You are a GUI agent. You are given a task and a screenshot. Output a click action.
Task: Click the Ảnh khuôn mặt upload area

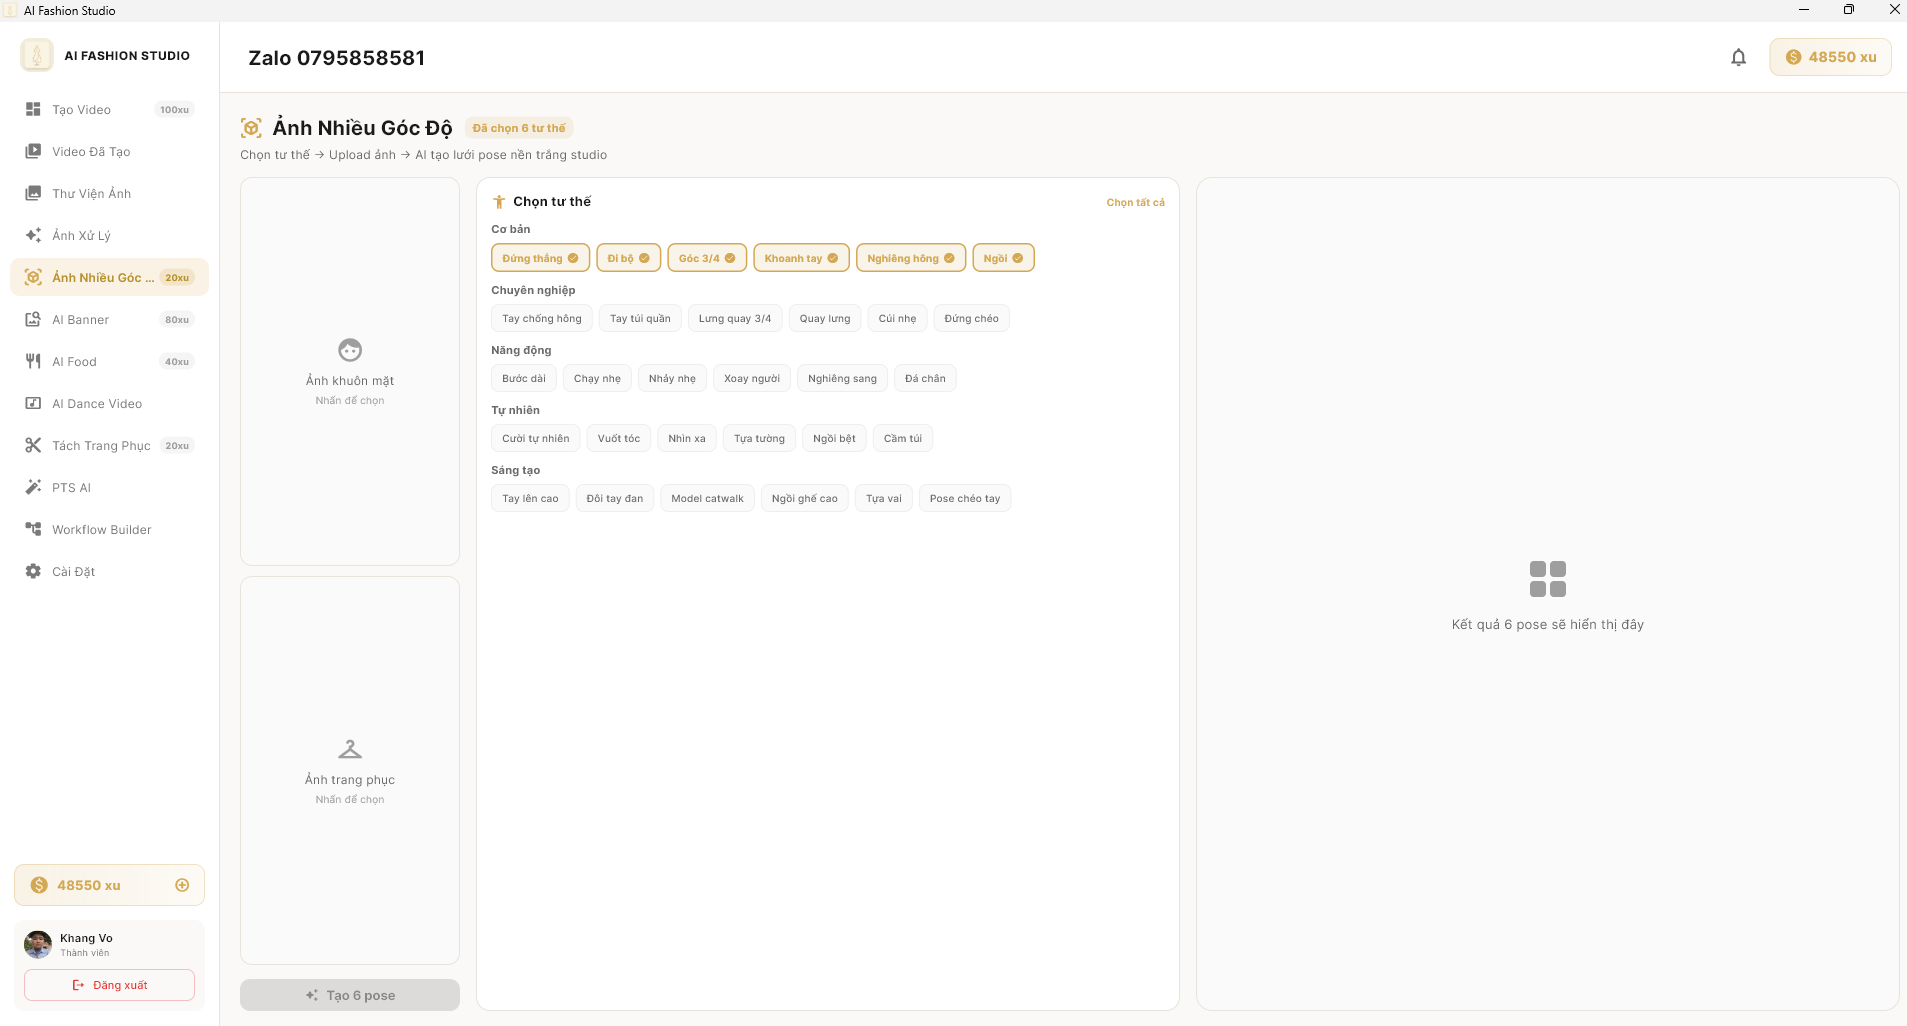pos(350,372)
